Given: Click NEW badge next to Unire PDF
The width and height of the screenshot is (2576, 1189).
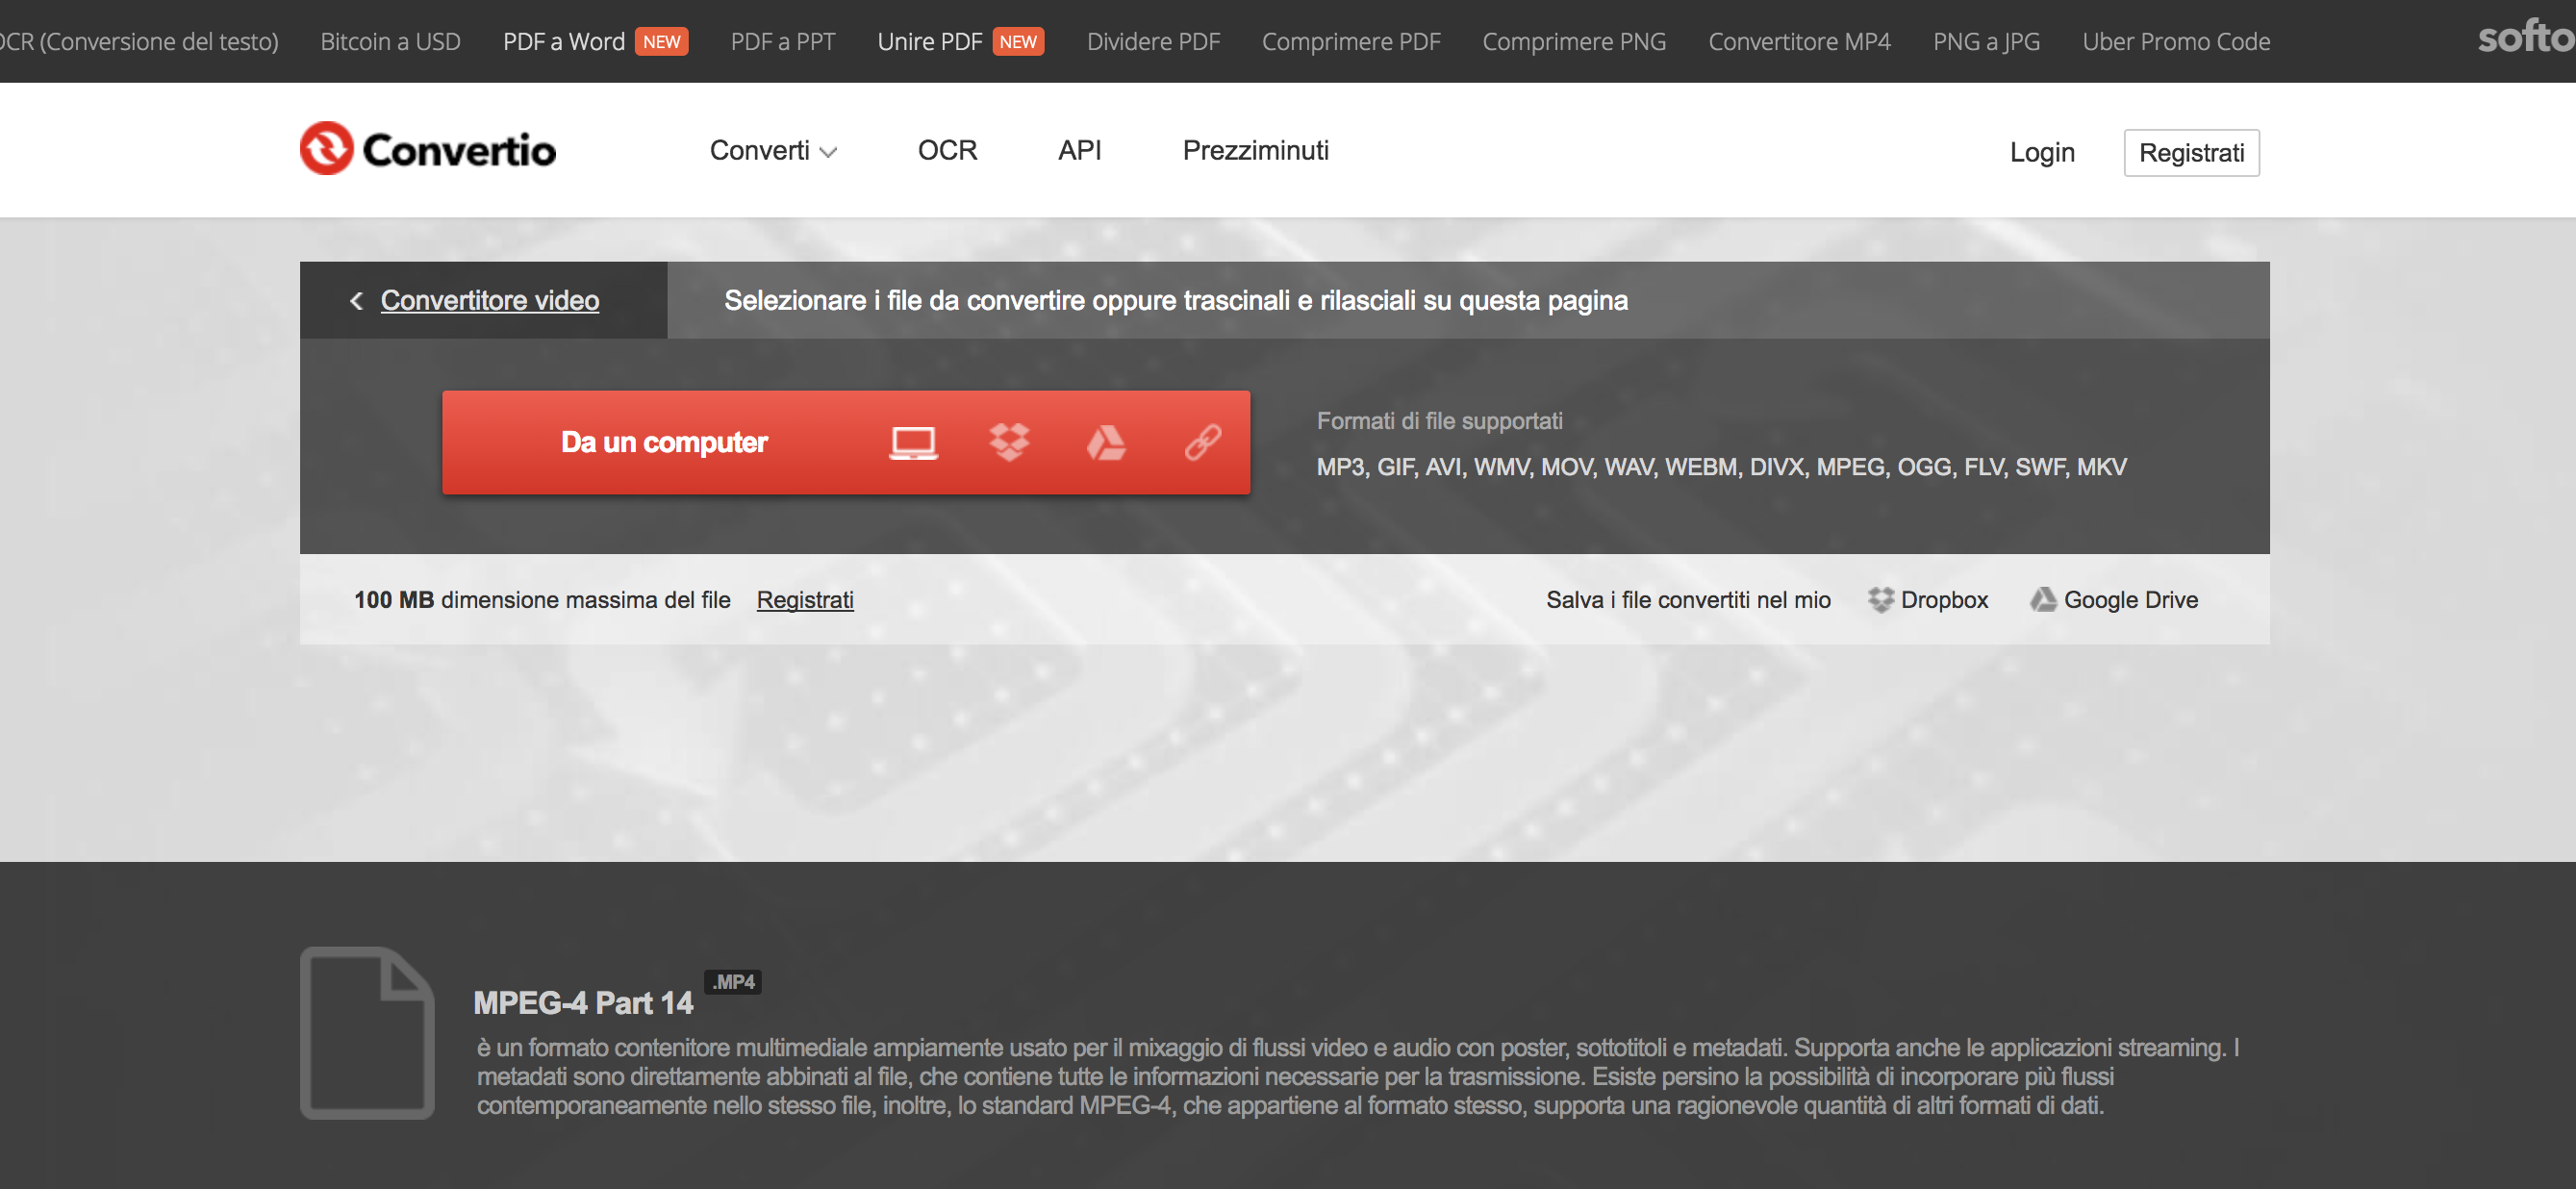Looking at the screenshot, I should [x=1018, y=41].
